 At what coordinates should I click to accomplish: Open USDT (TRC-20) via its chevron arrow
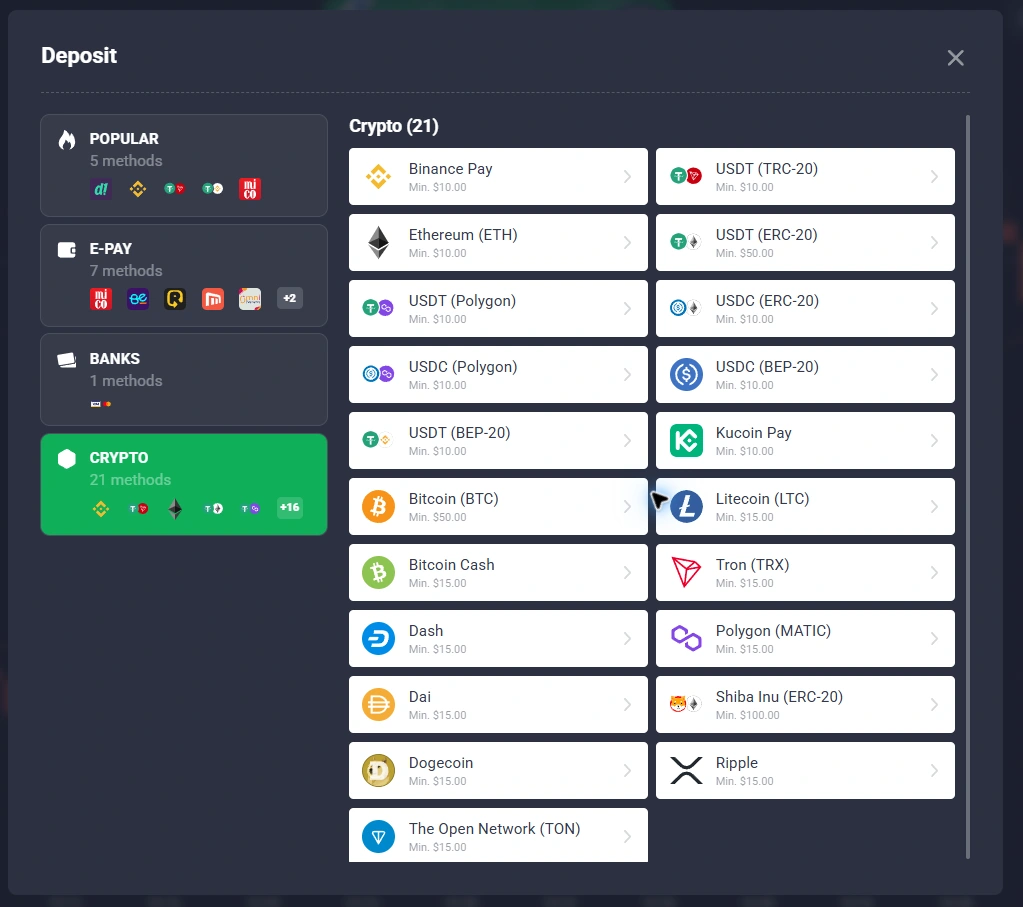934,177
